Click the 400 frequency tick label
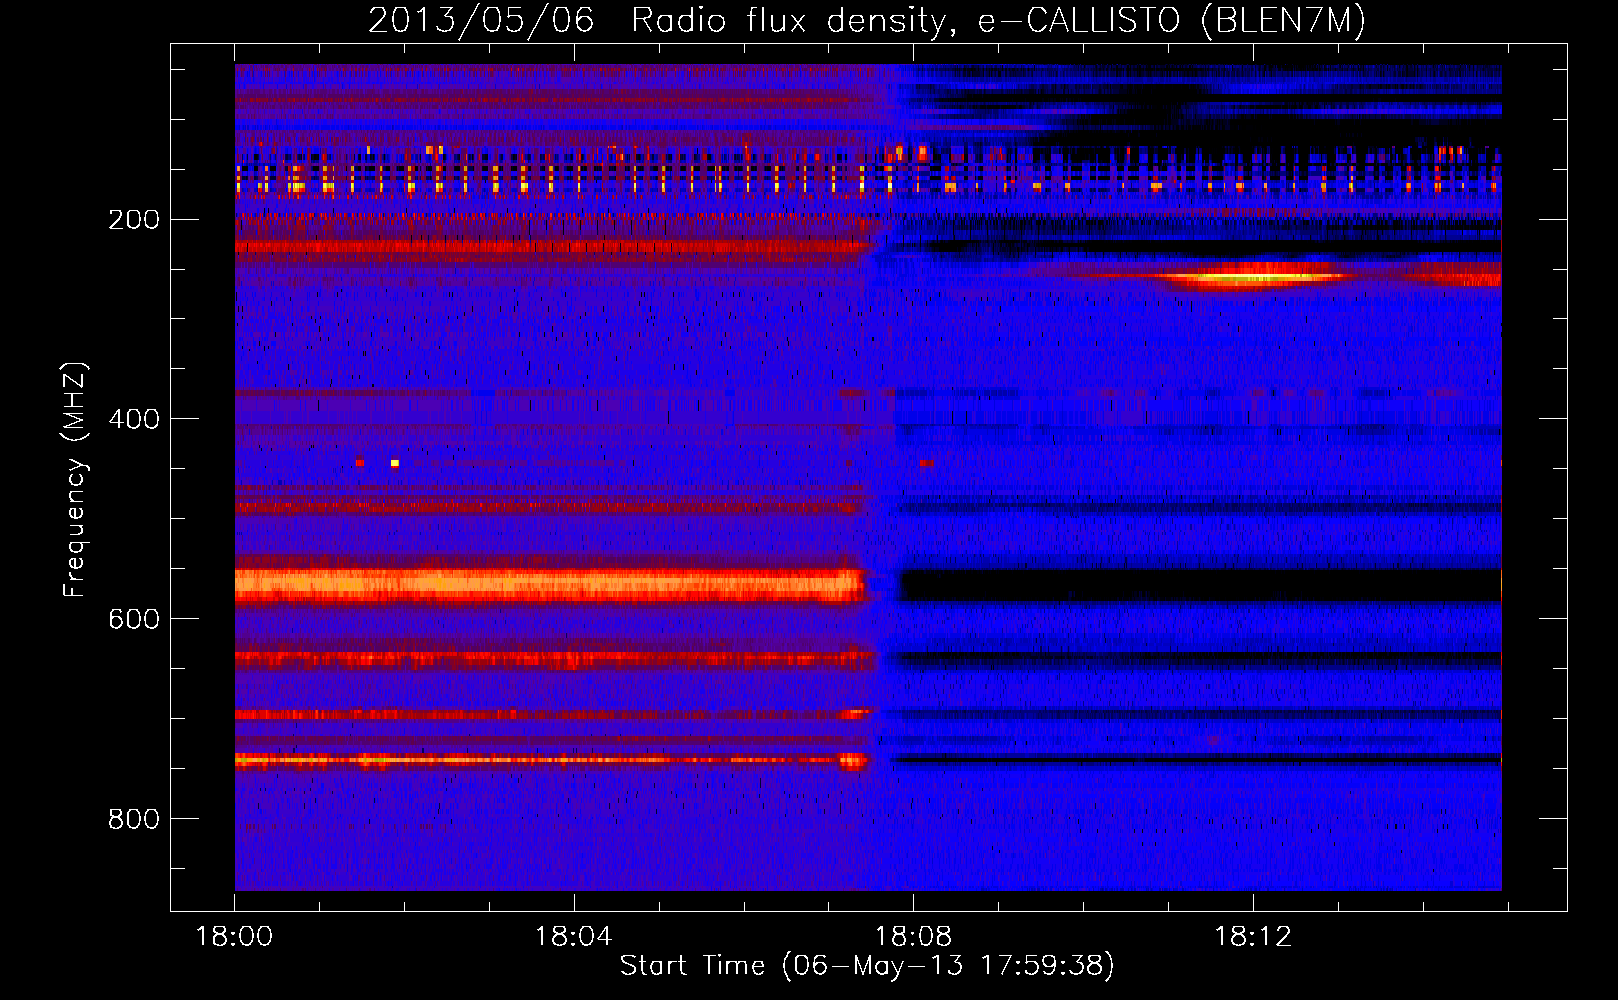The image size is (1618, 1000). click(134, 419)
